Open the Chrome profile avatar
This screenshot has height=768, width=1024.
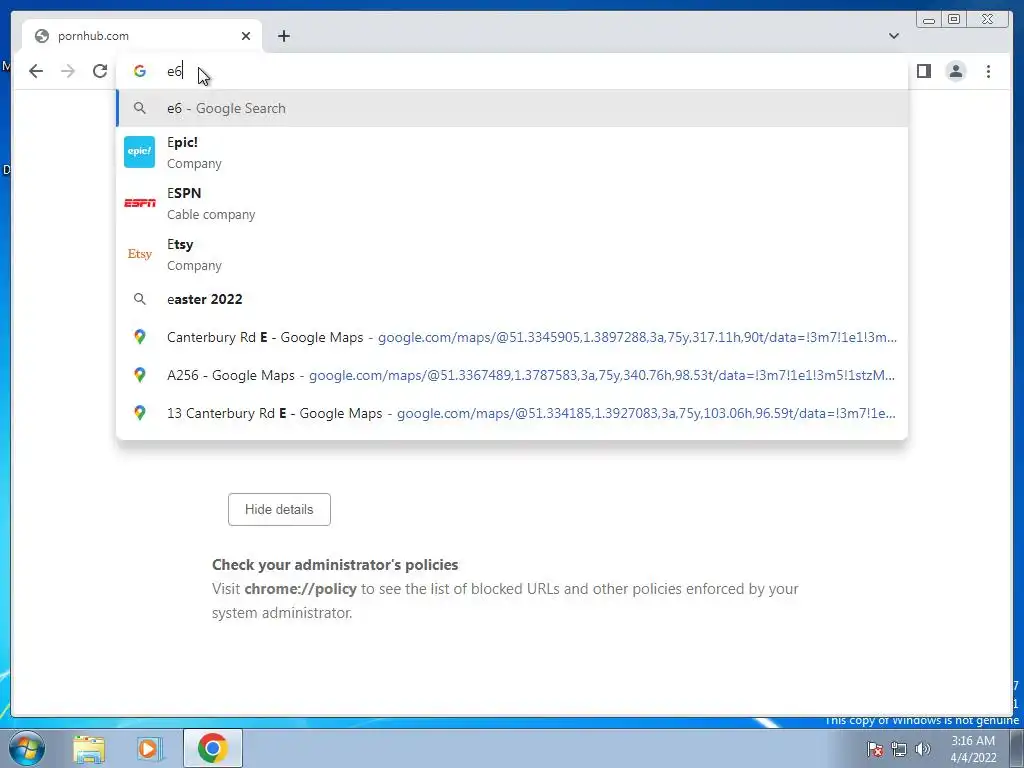click(955, 71)
